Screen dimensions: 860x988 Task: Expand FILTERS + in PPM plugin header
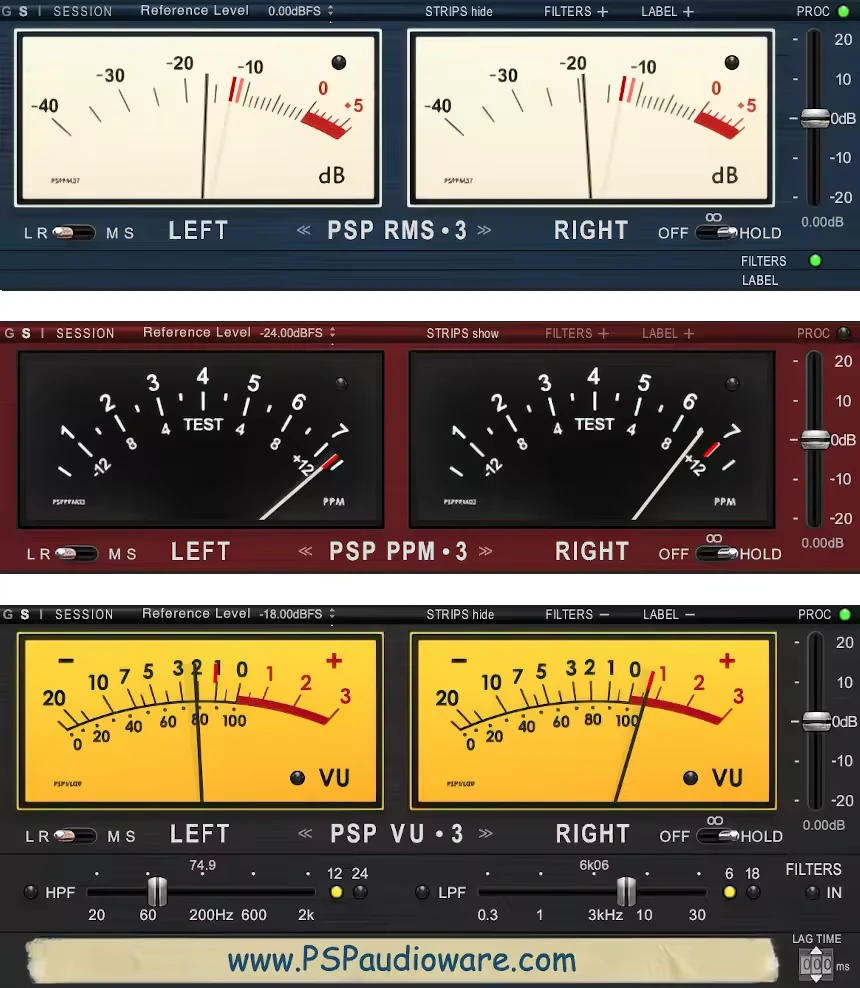click(577, 333)
